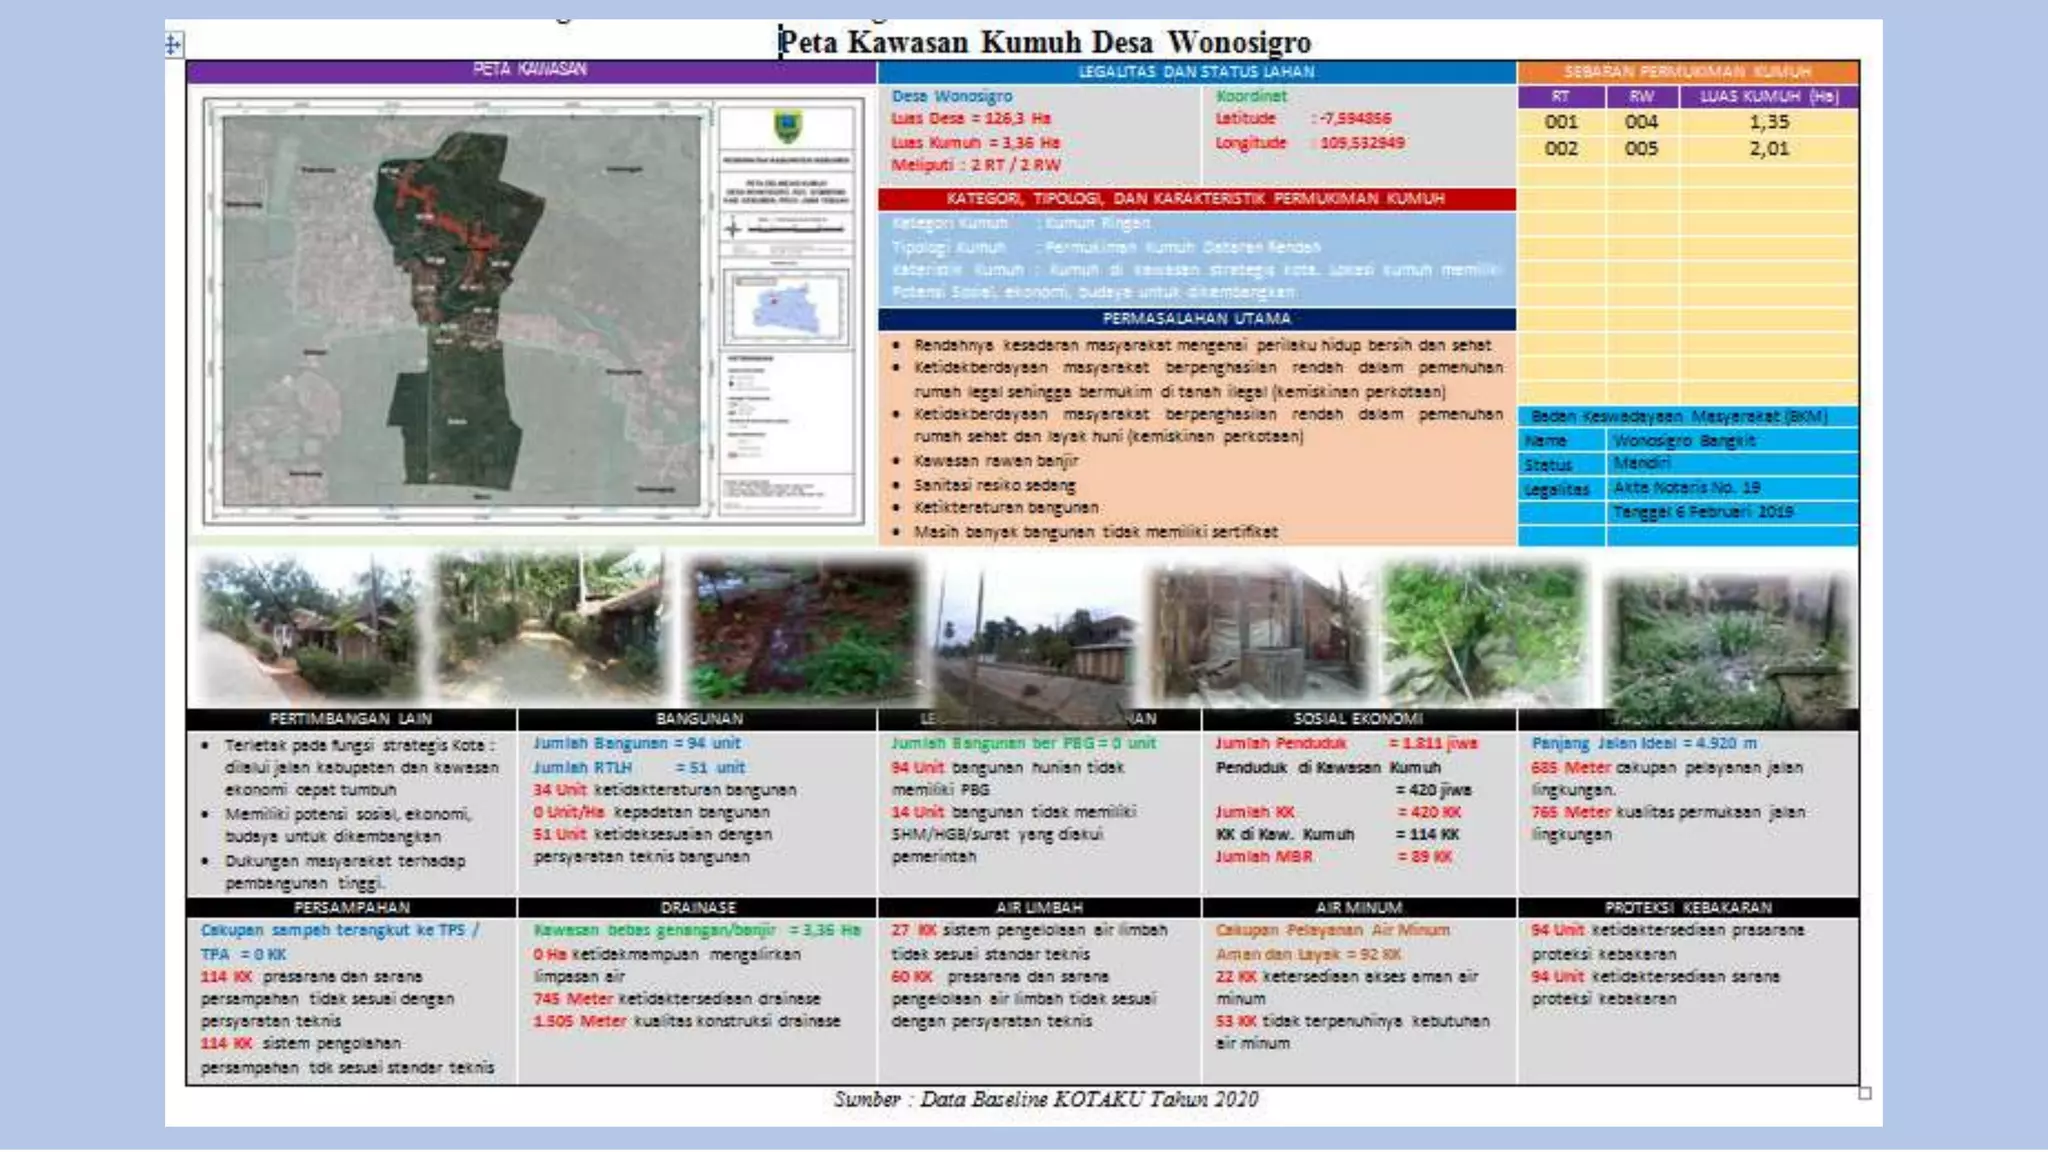
Task: Click the blue inset locator map
Action: click(x=787, y=306)
